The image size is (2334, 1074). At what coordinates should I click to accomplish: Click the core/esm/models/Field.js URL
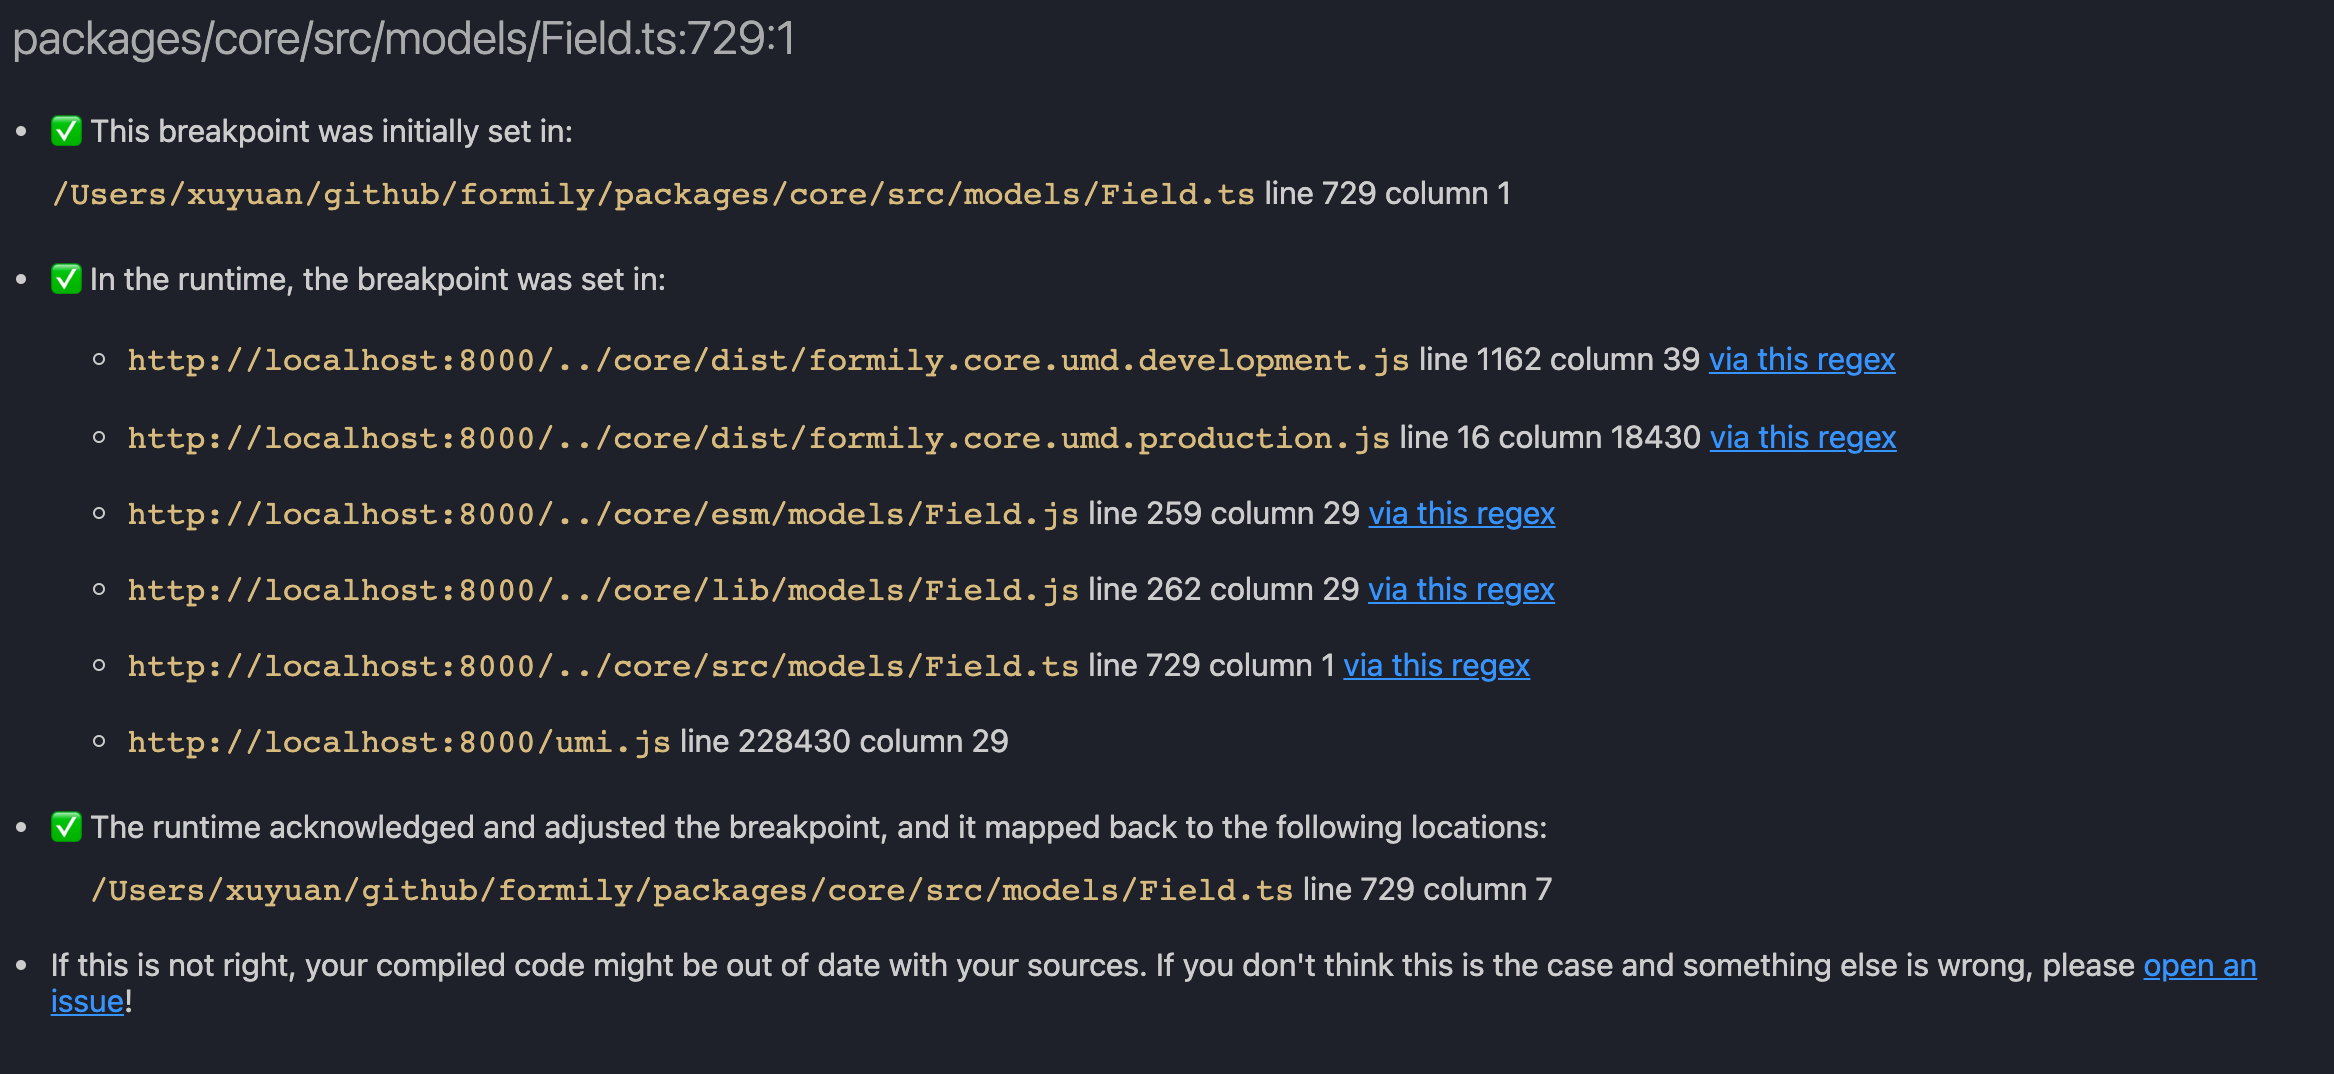point(602,514)
